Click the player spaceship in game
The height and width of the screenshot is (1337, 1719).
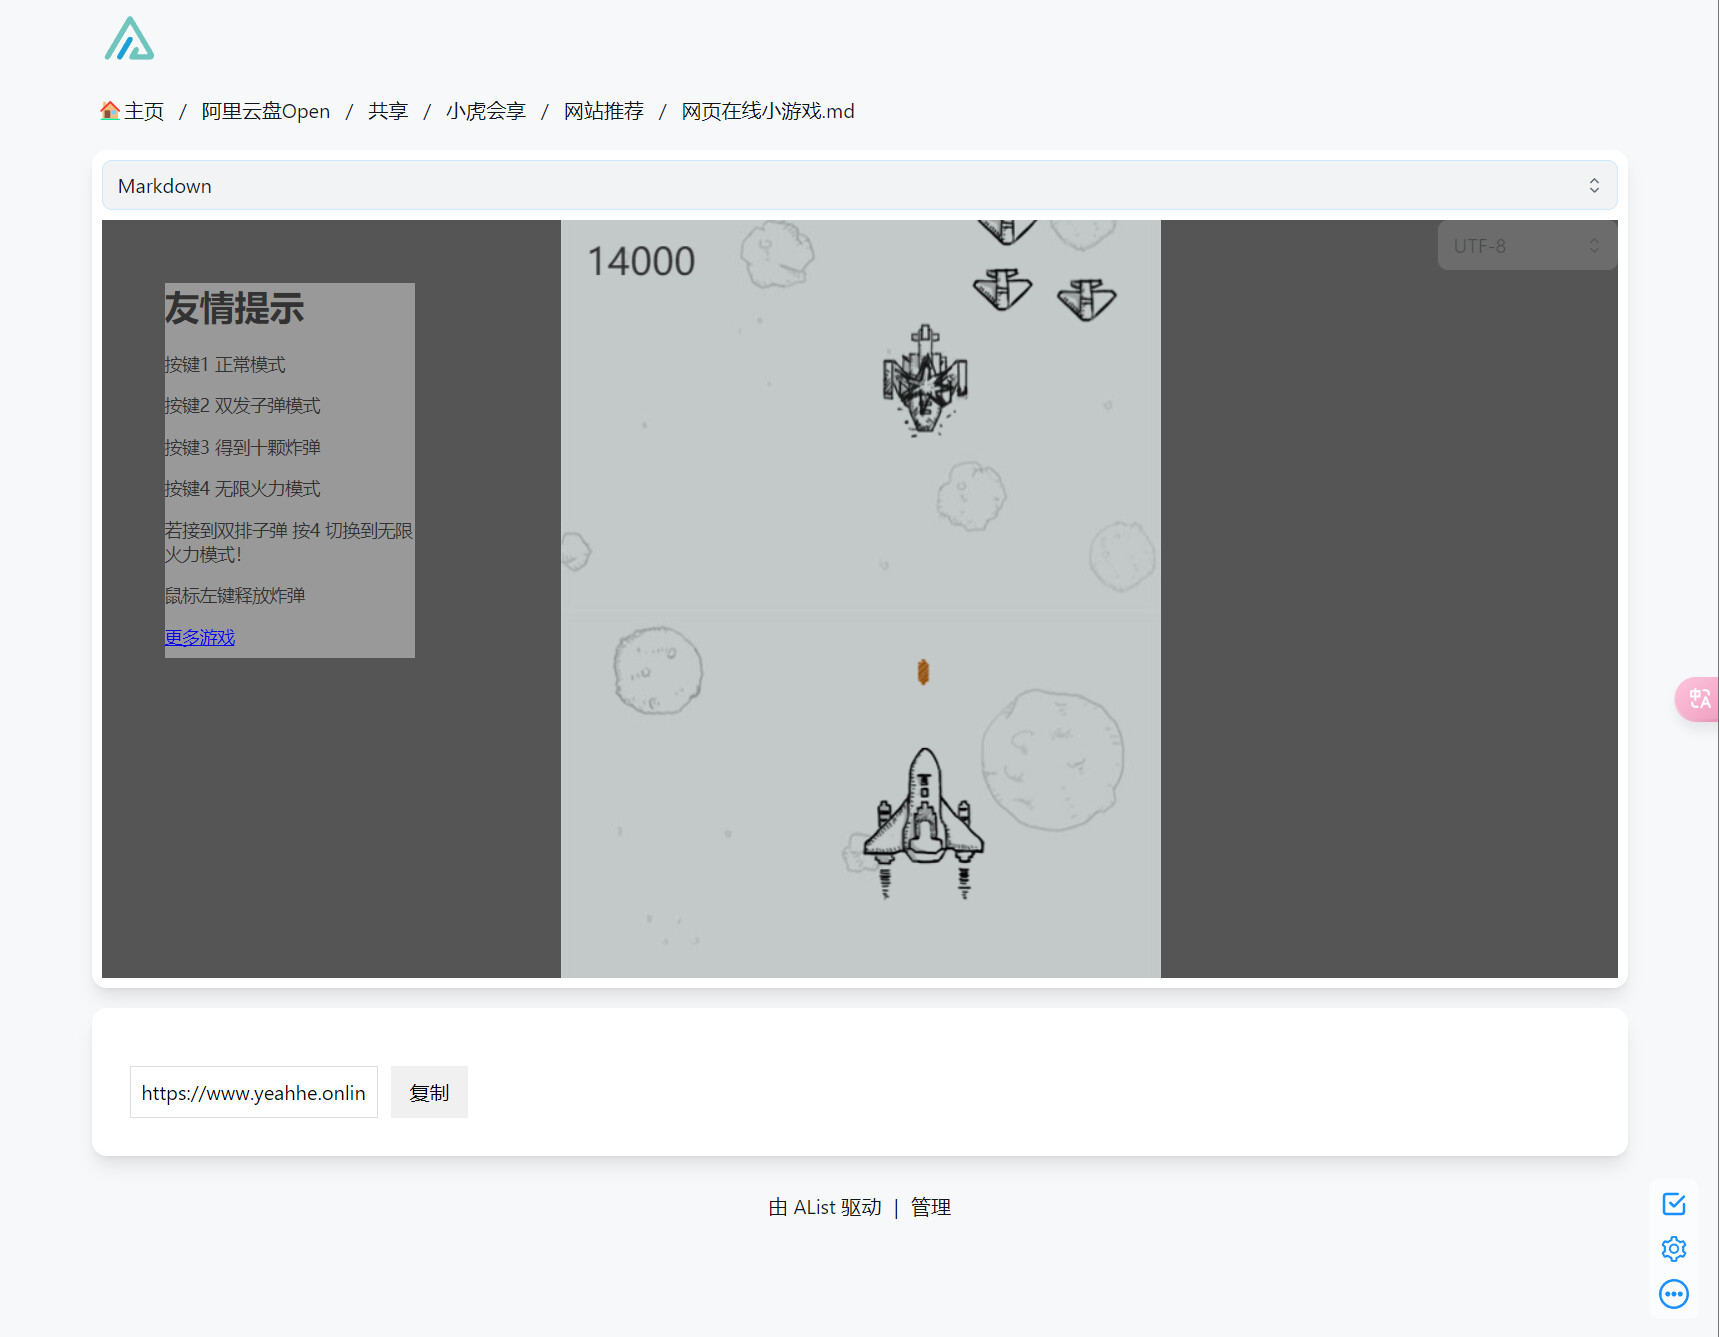pos(924,822)
